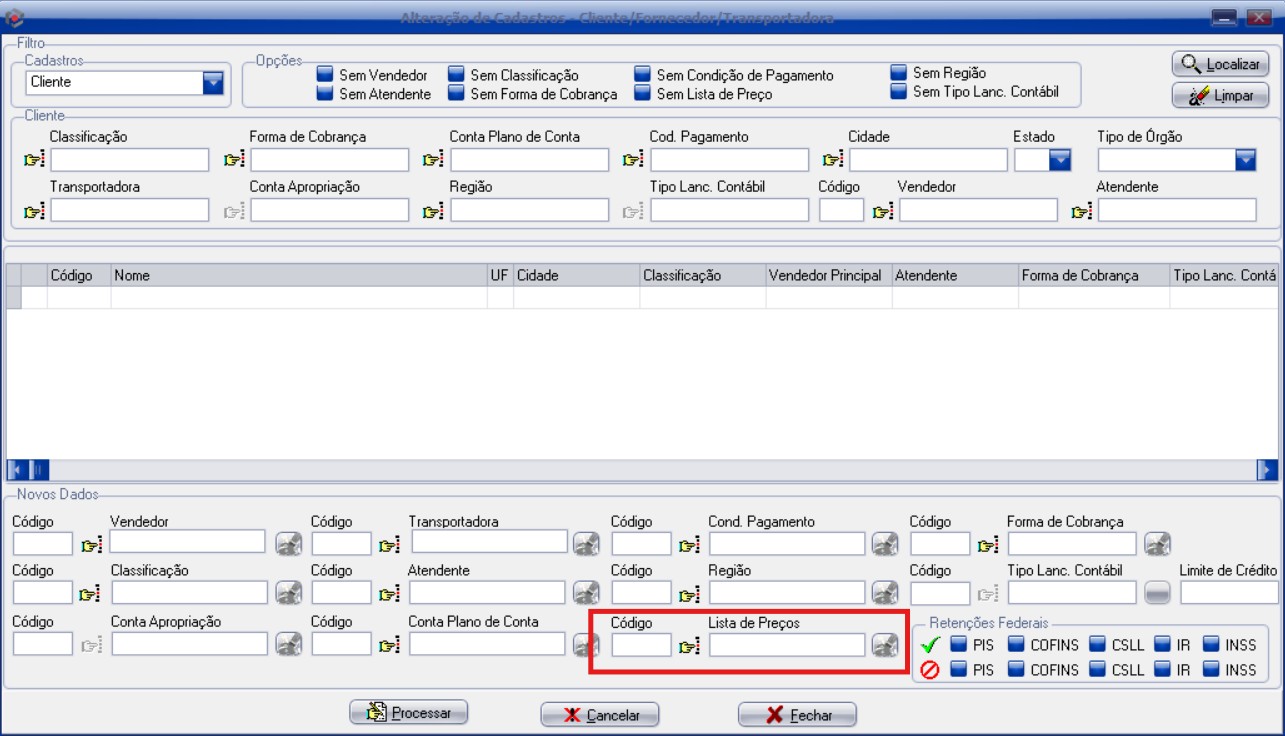Check COFINS in the green retention row
Screen dimensions: 1285x736
1016,645
